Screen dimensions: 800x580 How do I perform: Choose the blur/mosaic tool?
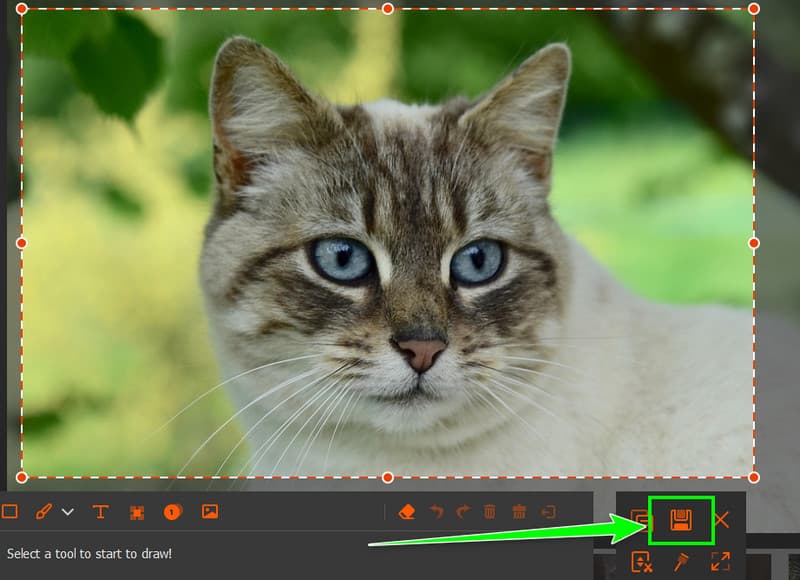[x=137, y=512]
